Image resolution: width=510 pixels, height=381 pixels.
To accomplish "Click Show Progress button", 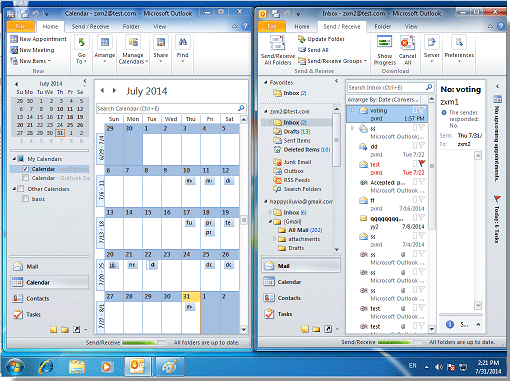I will click(x=385, y=51).
